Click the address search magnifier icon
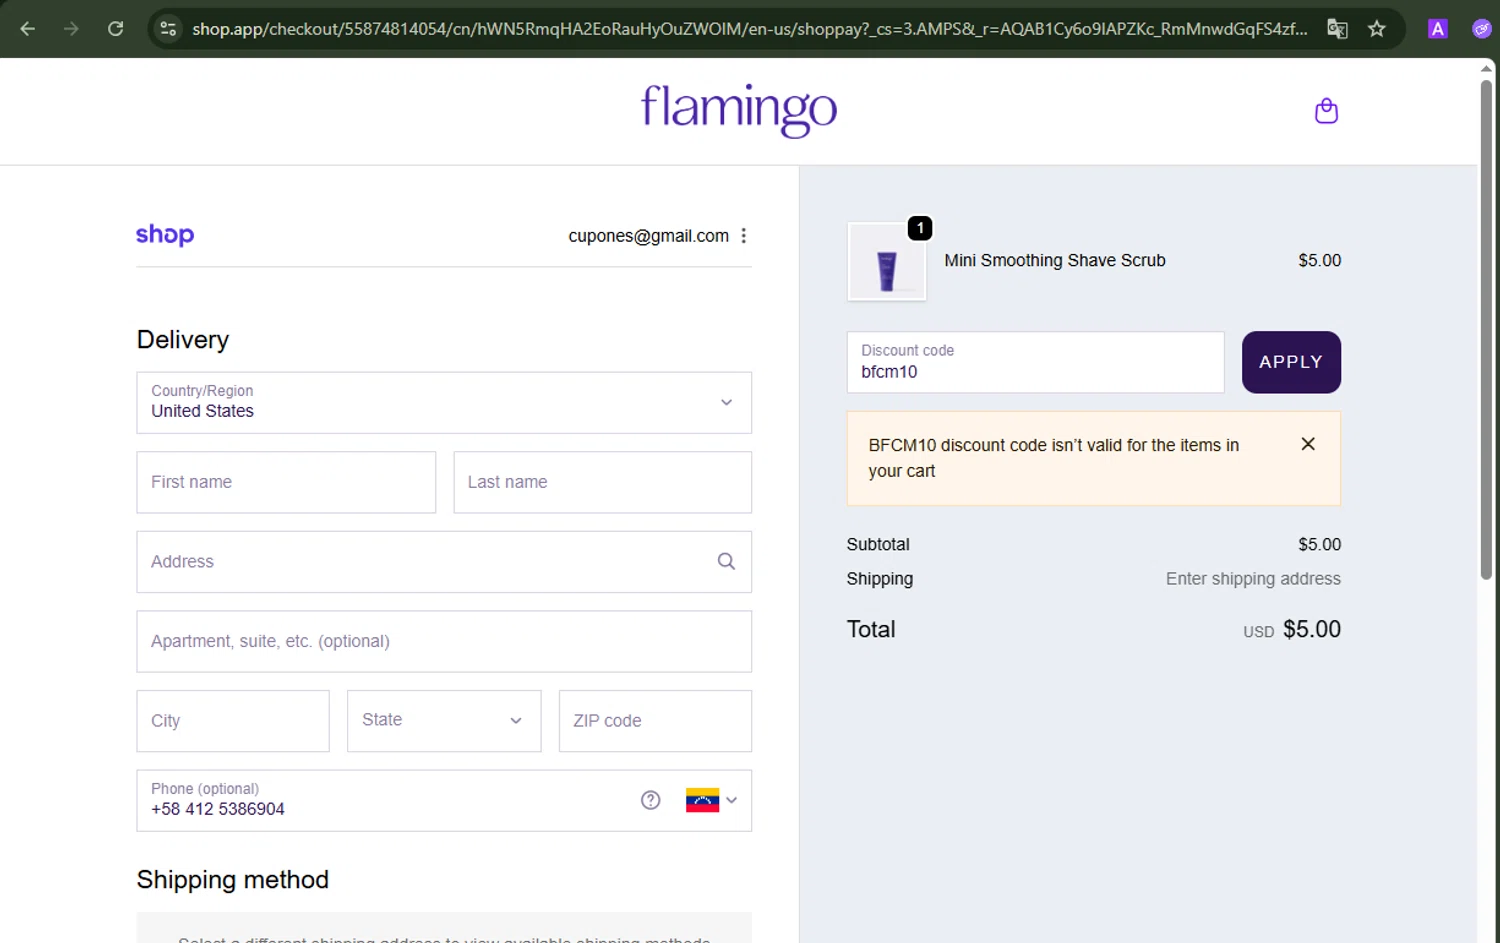Screen dimensions: 1500x943 pyautogui.click(x=726, y=562)
